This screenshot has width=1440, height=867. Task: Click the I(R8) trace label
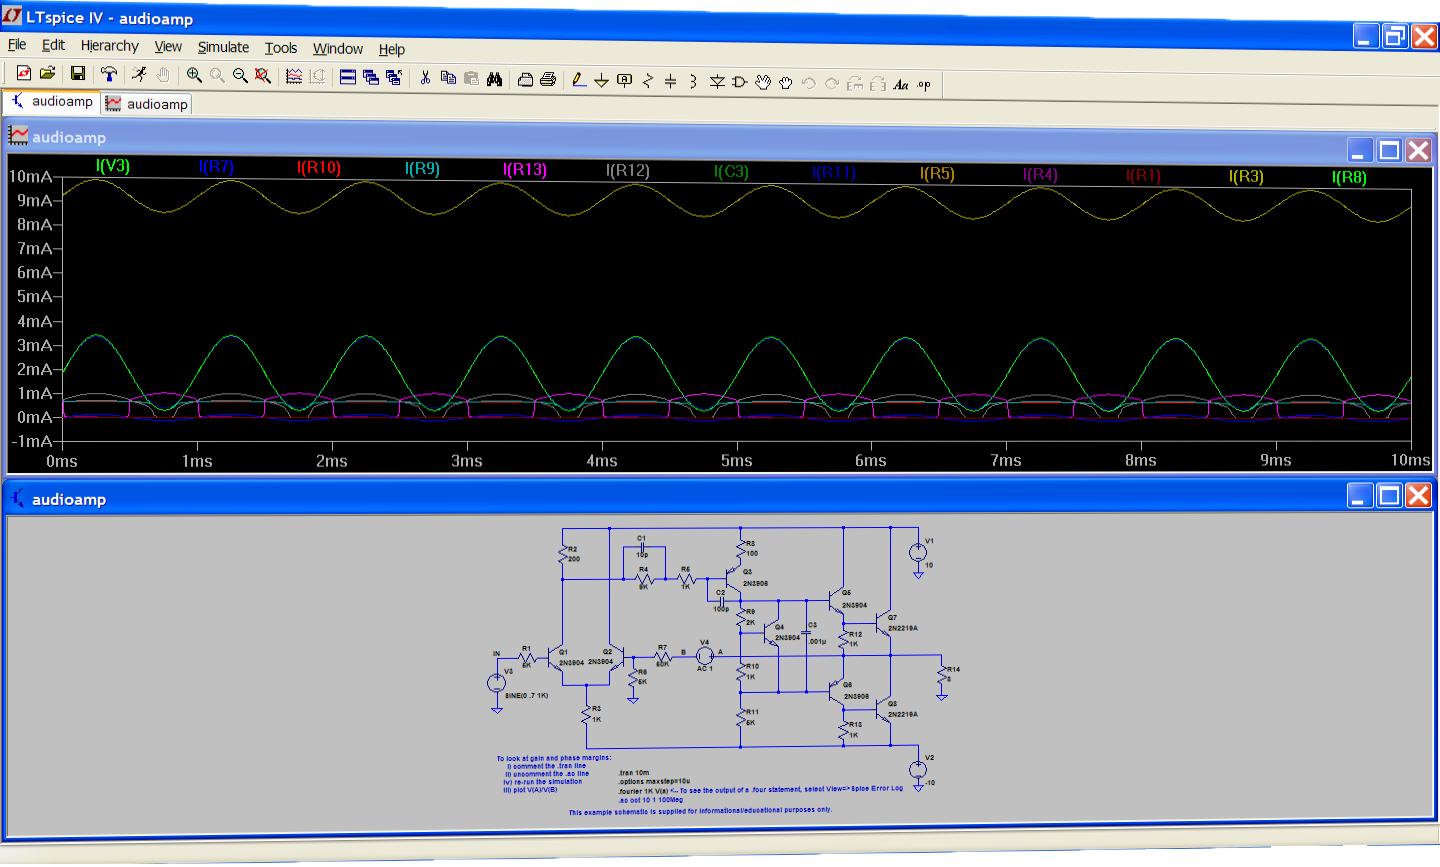(x=1349, y=178)
